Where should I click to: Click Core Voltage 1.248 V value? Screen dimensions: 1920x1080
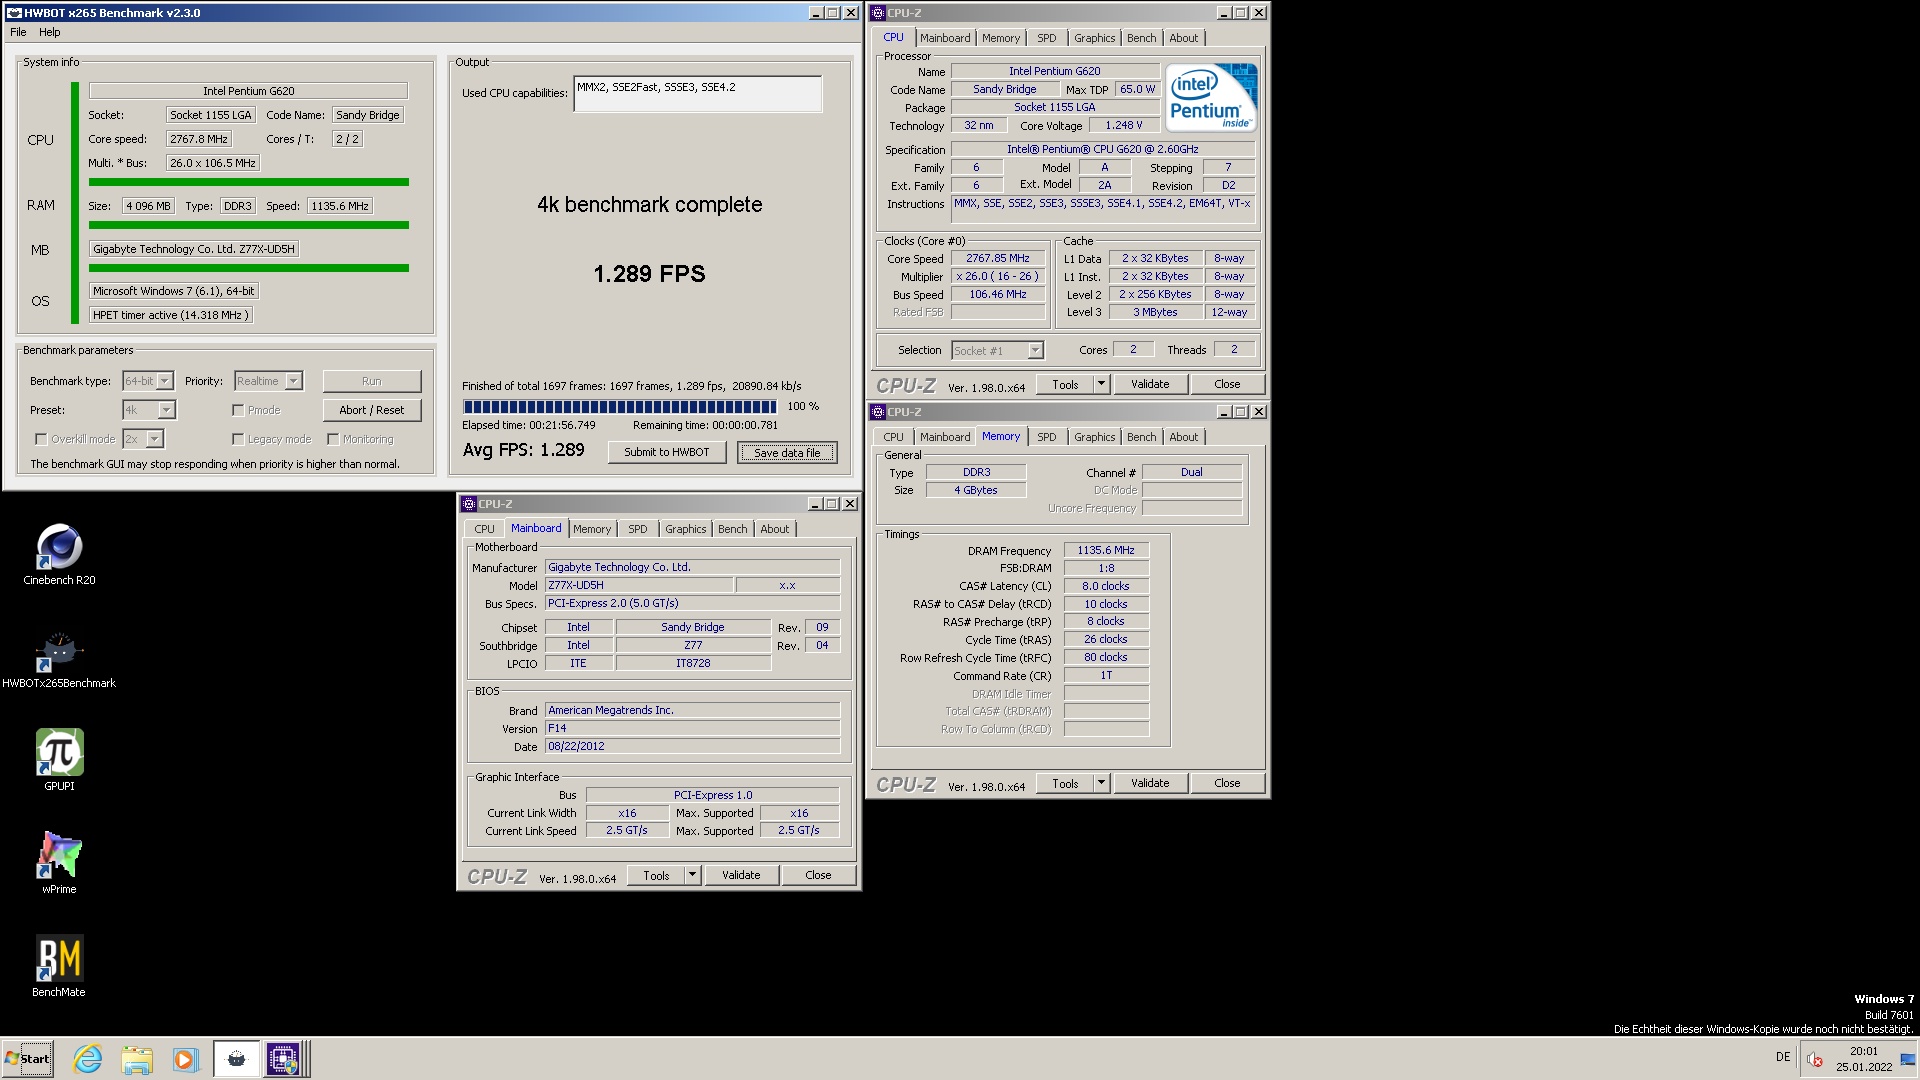1123,126
